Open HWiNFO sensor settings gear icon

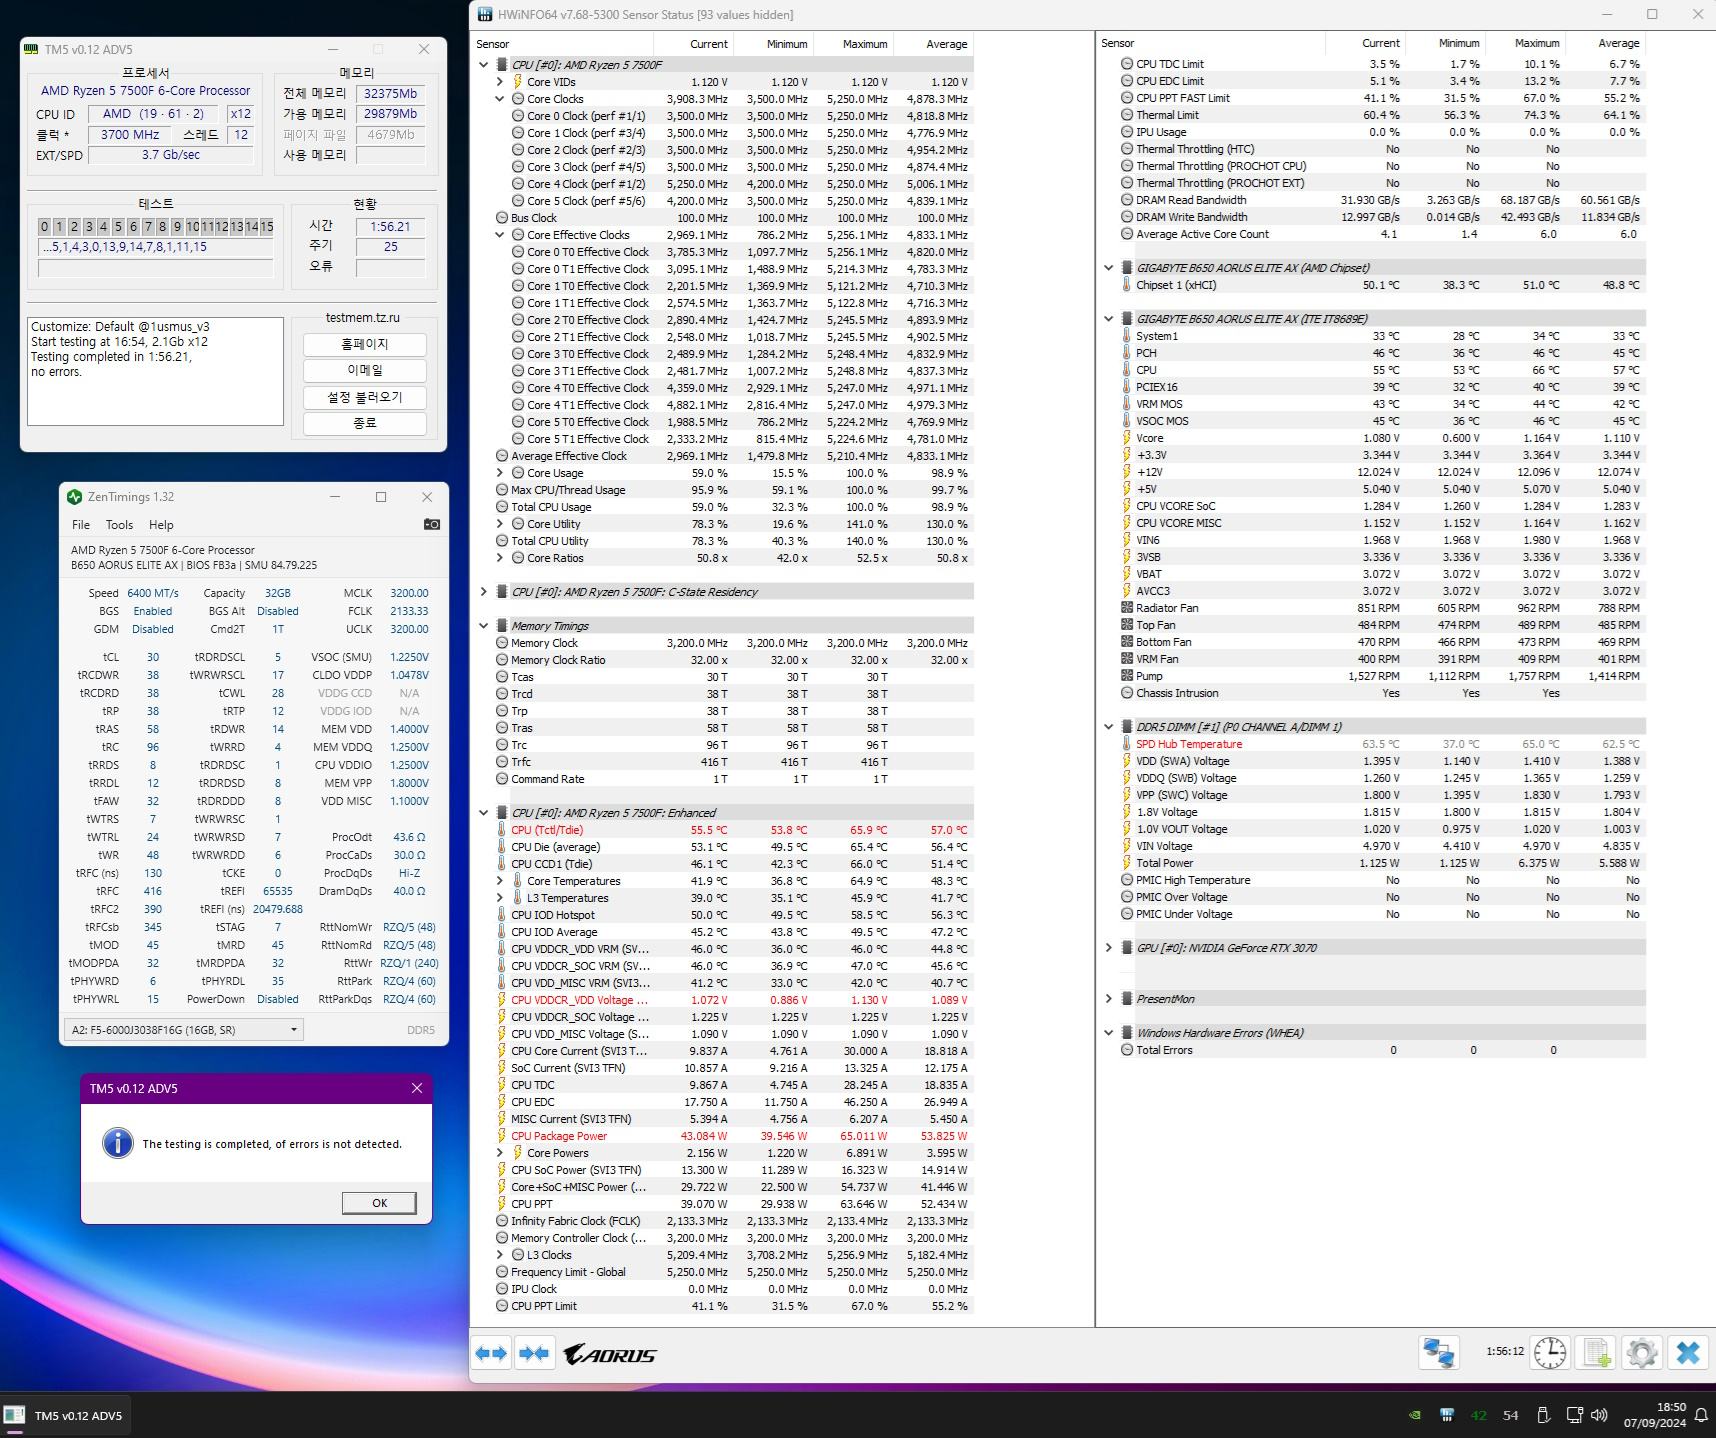click(x=1642, y=1353)
